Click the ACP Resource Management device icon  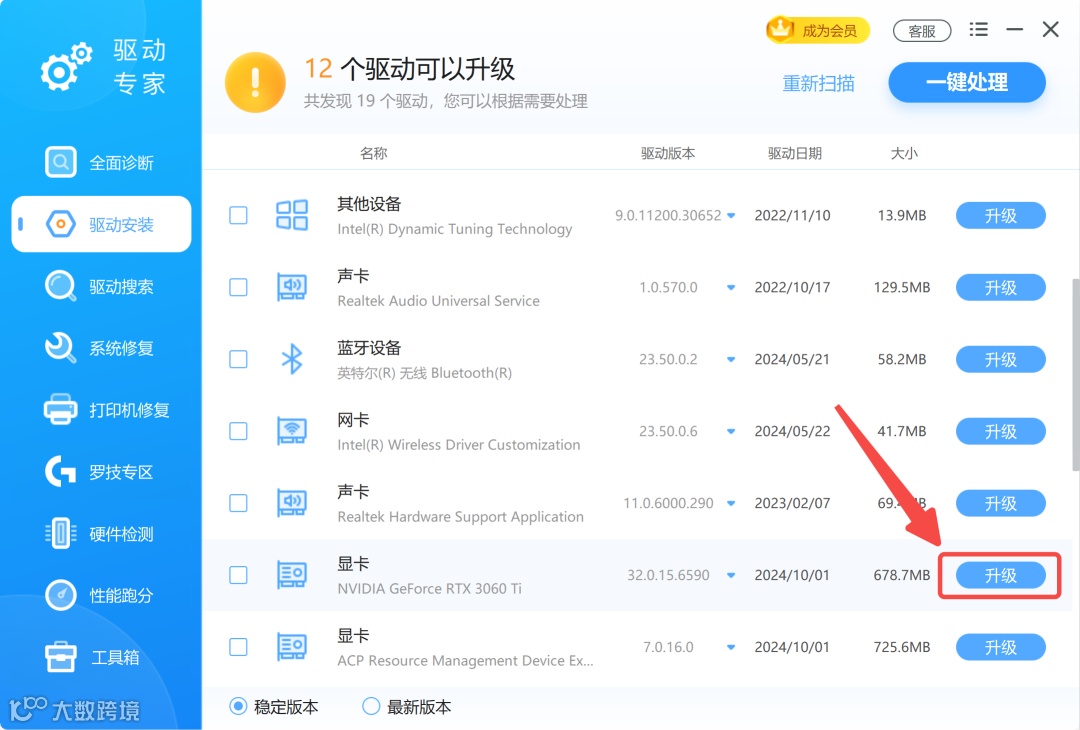point(292,647)
